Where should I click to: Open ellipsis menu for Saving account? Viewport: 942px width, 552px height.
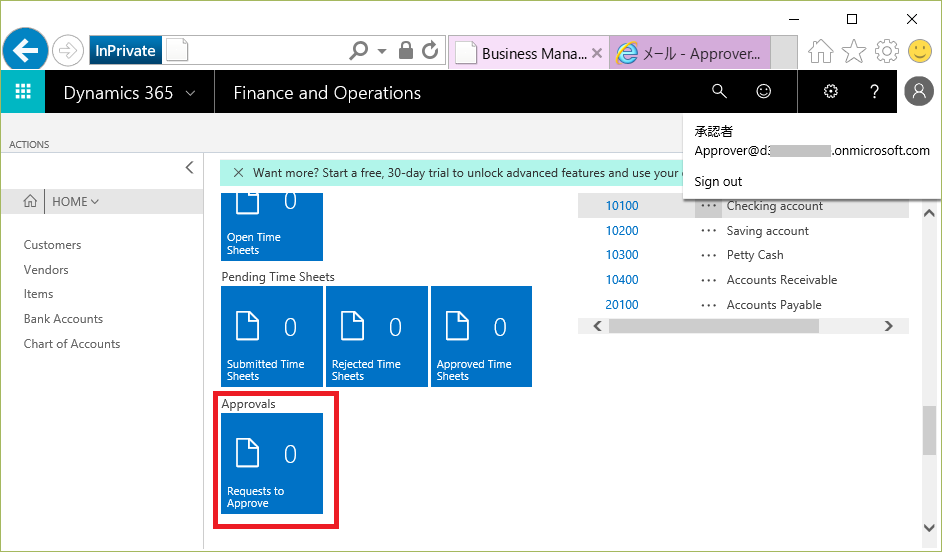(x=708, y=231)
